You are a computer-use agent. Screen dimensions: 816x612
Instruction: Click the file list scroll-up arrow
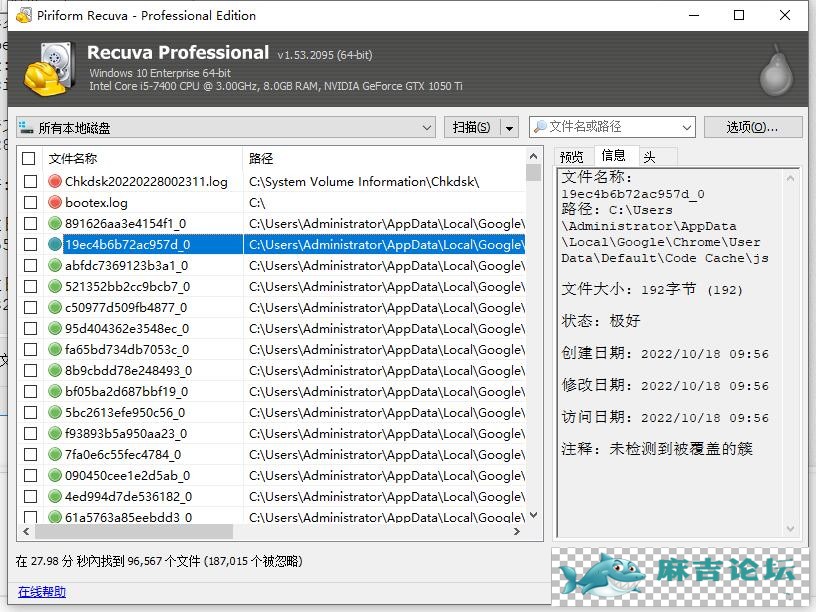[533, 156]
